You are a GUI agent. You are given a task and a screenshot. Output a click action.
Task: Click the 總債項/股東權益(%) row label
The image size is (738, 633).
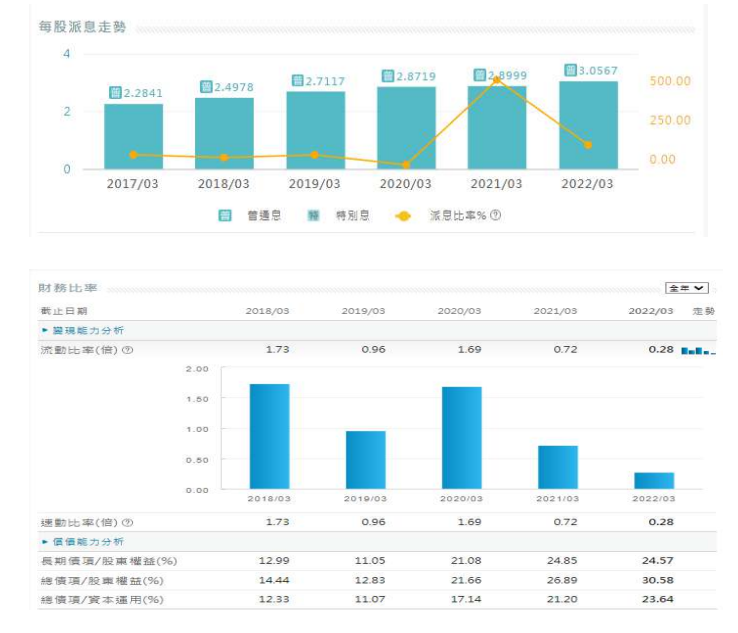pyautogui.click(x=102, y=581)
